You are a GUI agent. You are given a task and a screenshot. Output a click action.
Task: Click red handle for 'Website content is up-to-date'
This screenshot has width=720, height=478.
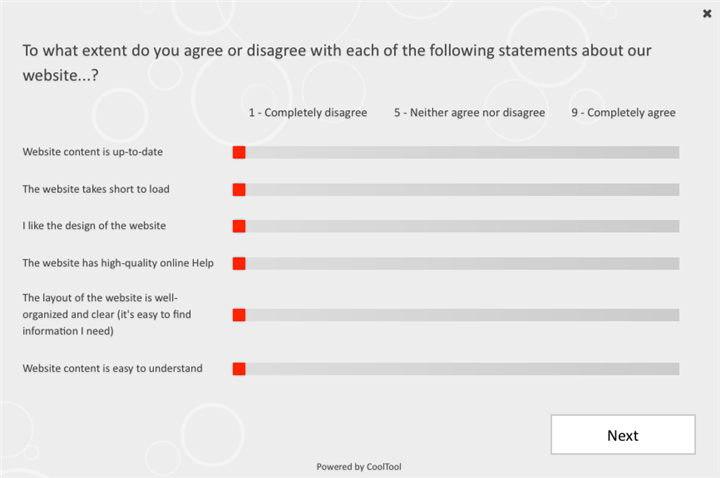click(239, 152)
